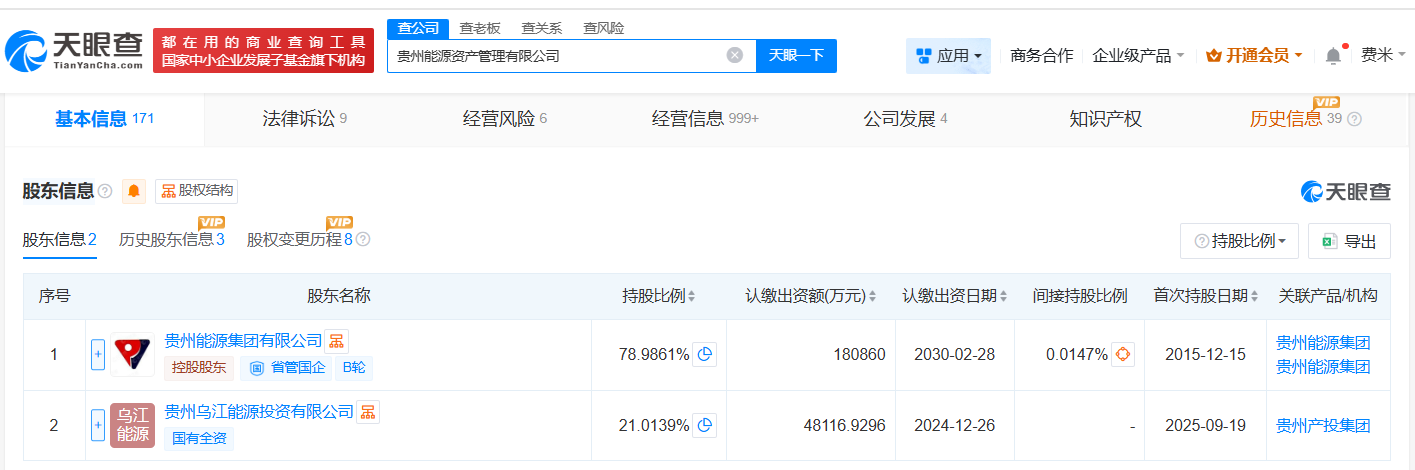Switch to the 法律诉讼 tab
Image resolution: width=1415 pixels, height=470 pixels.
coord(297,119)
